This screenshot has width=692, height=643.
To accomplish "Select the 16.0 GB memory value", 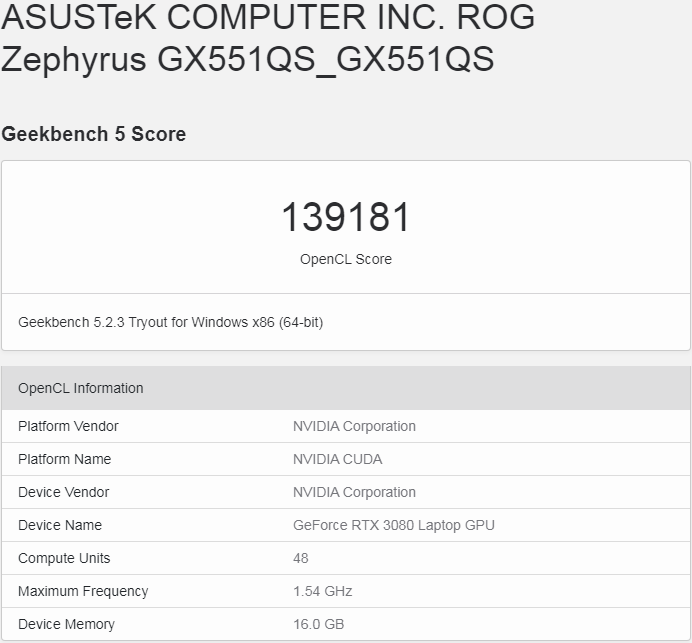I will (x=319, y=624).
